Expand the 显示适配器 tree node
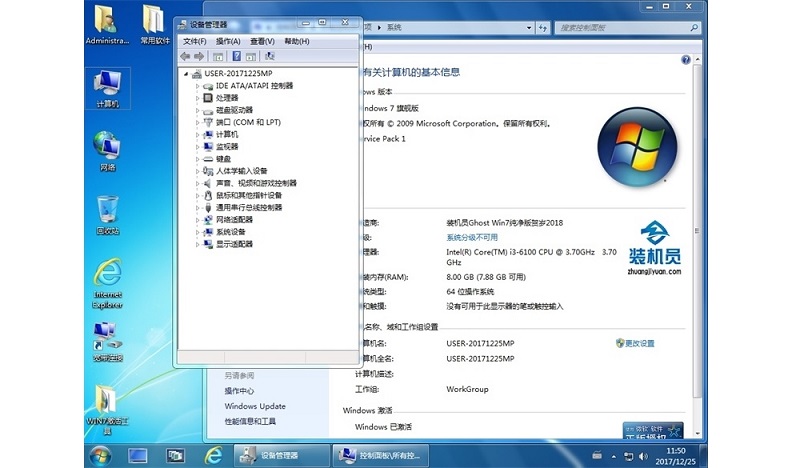Screen dimensions: 792x468 [x=198, y=244]
